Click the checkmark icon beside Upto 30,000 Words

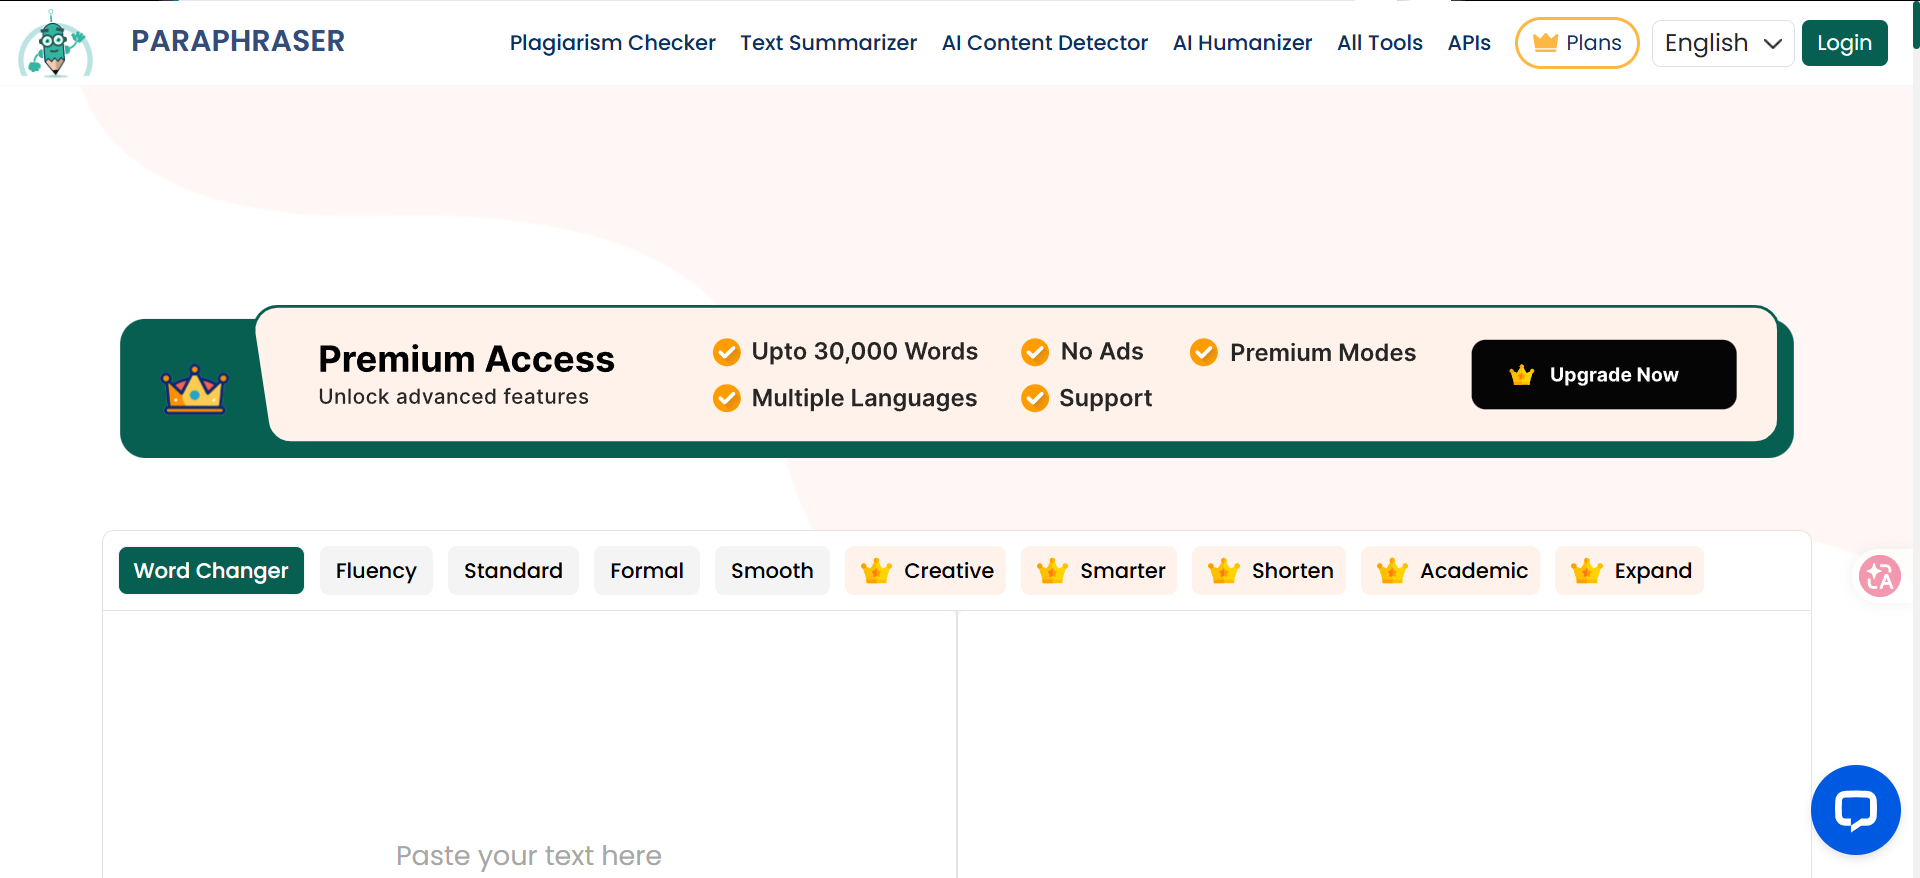tap(727, 352)
